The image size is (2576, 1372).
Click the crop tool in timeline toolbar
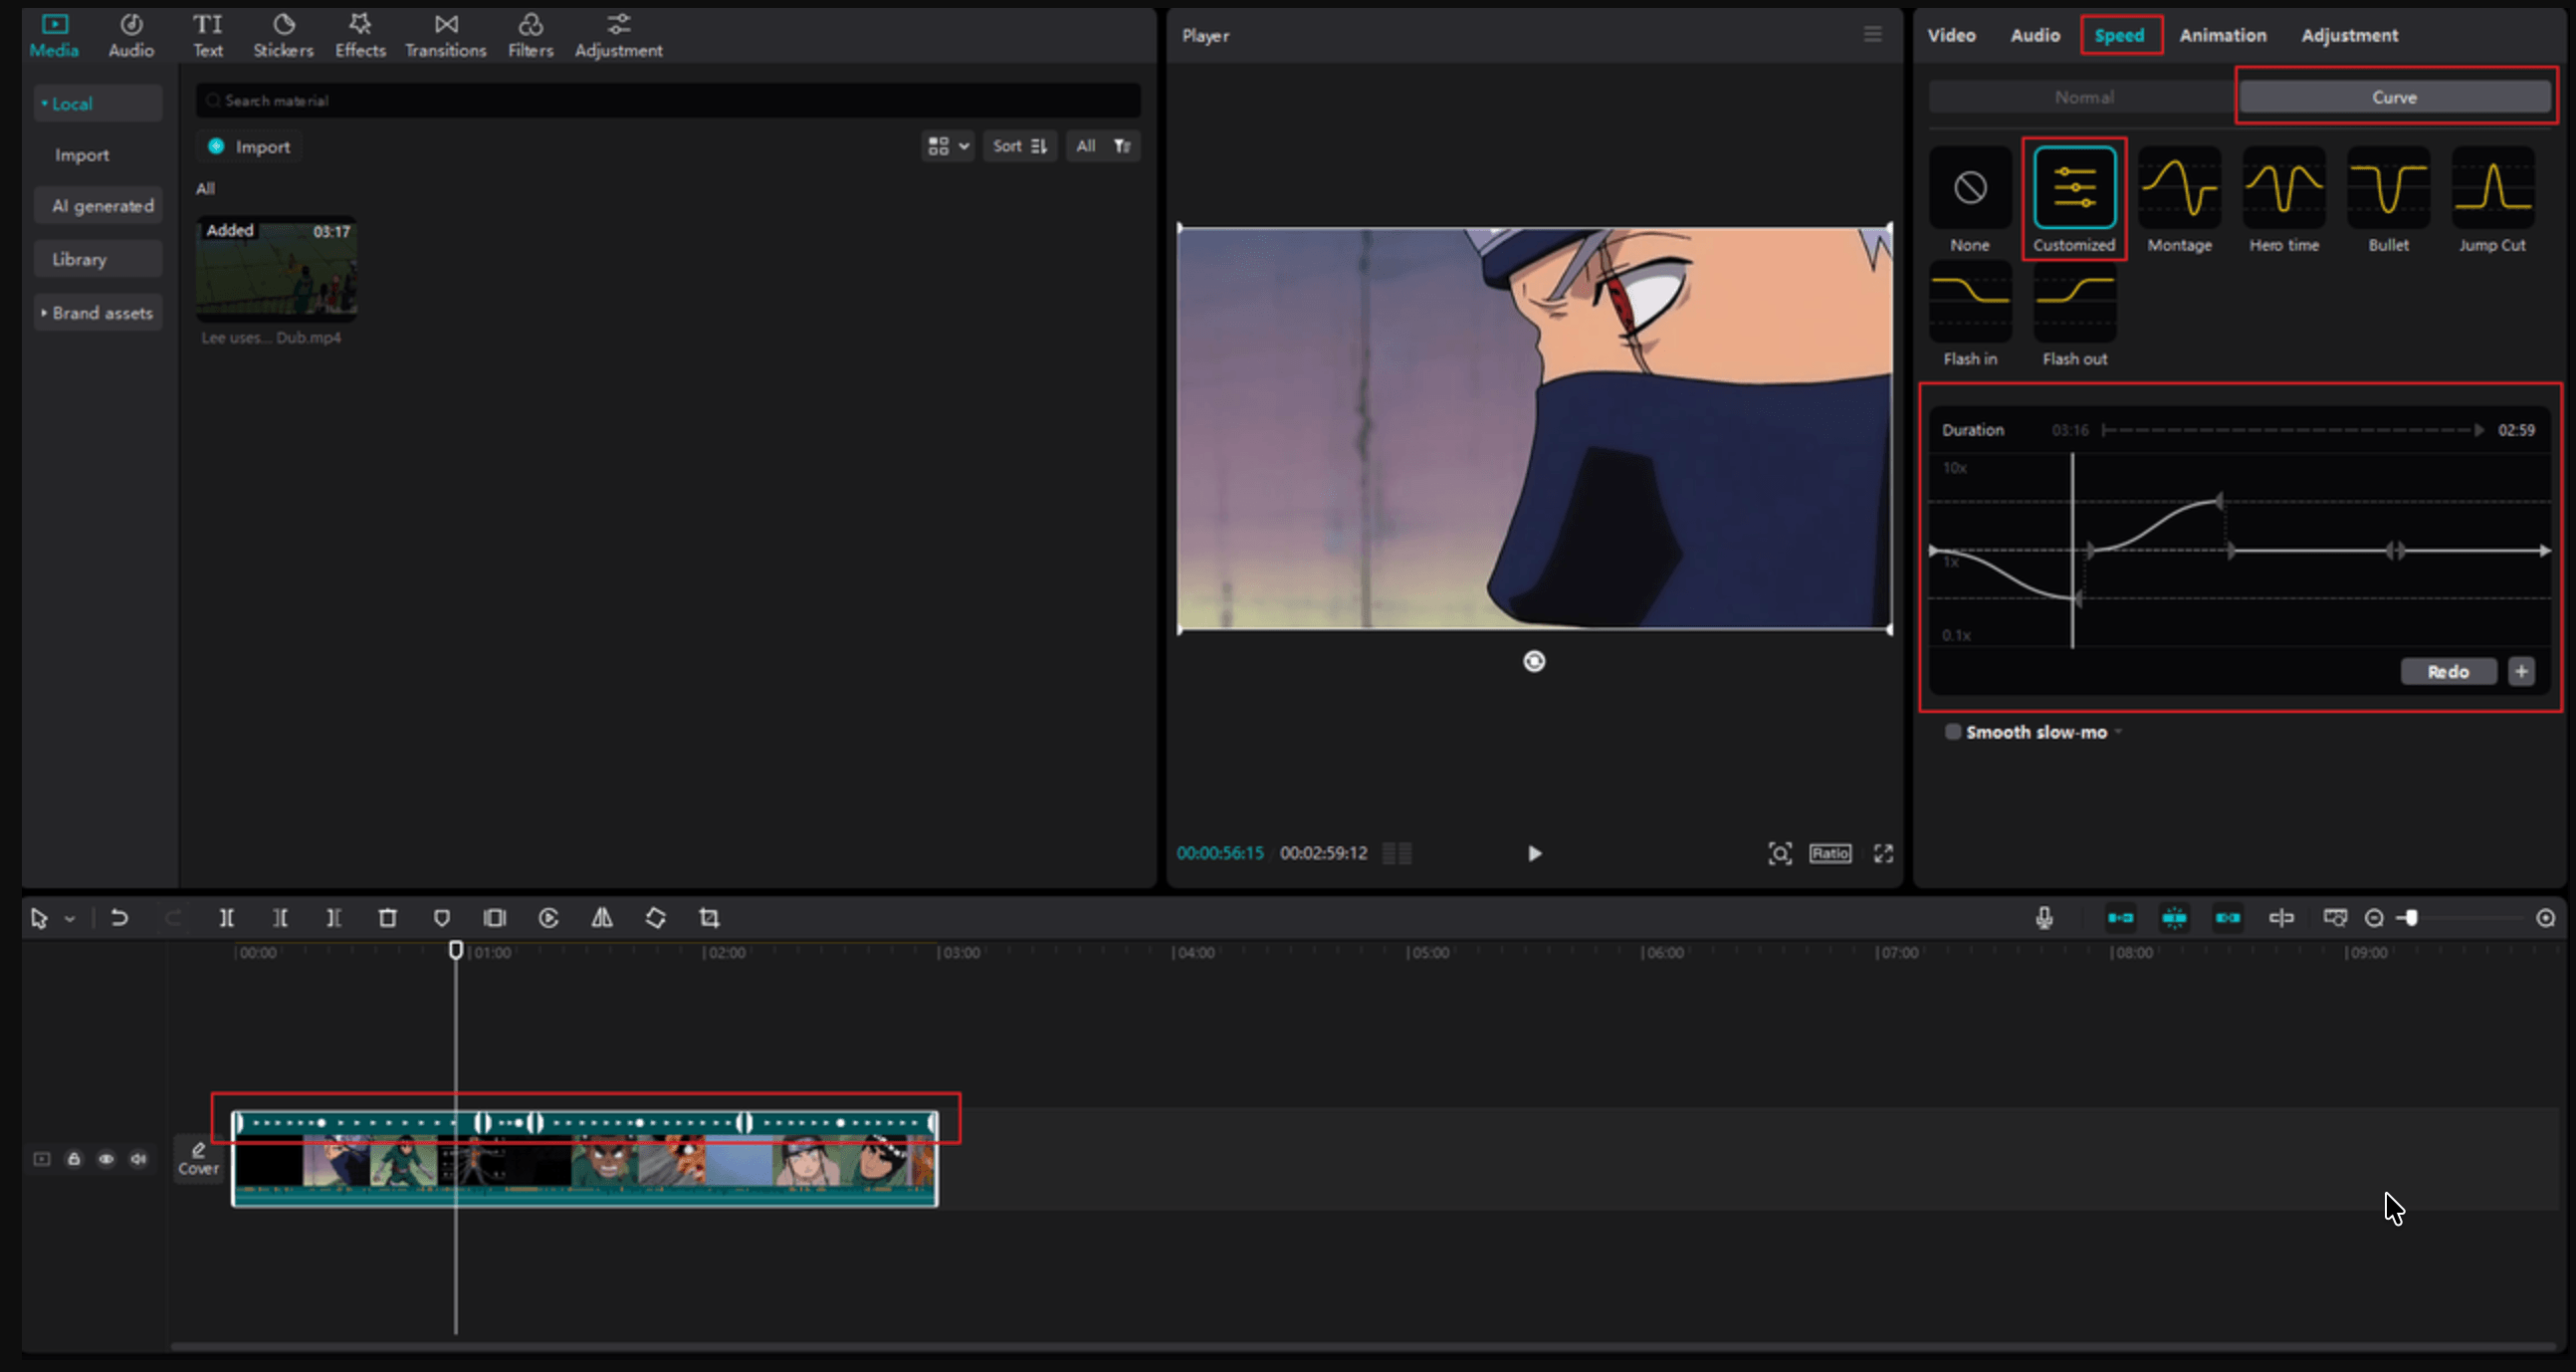point(709,918)
